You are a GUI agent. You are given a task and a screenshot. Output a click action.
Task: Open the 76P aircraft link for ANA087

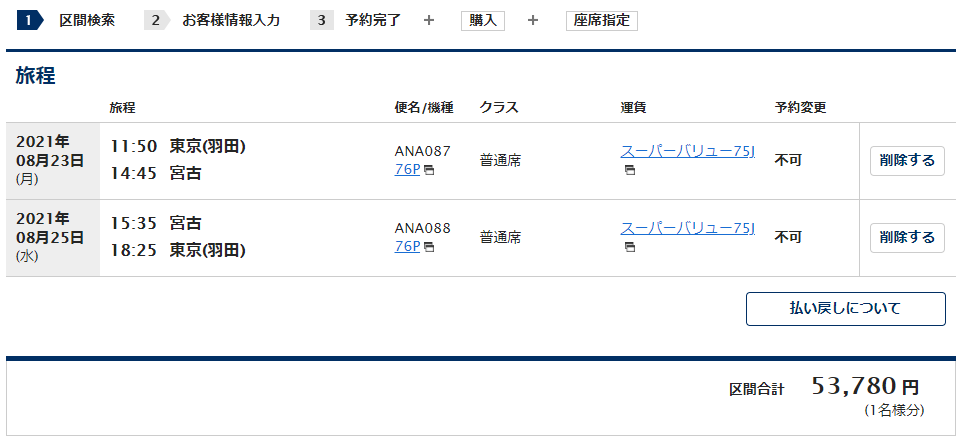pos(407,169)
